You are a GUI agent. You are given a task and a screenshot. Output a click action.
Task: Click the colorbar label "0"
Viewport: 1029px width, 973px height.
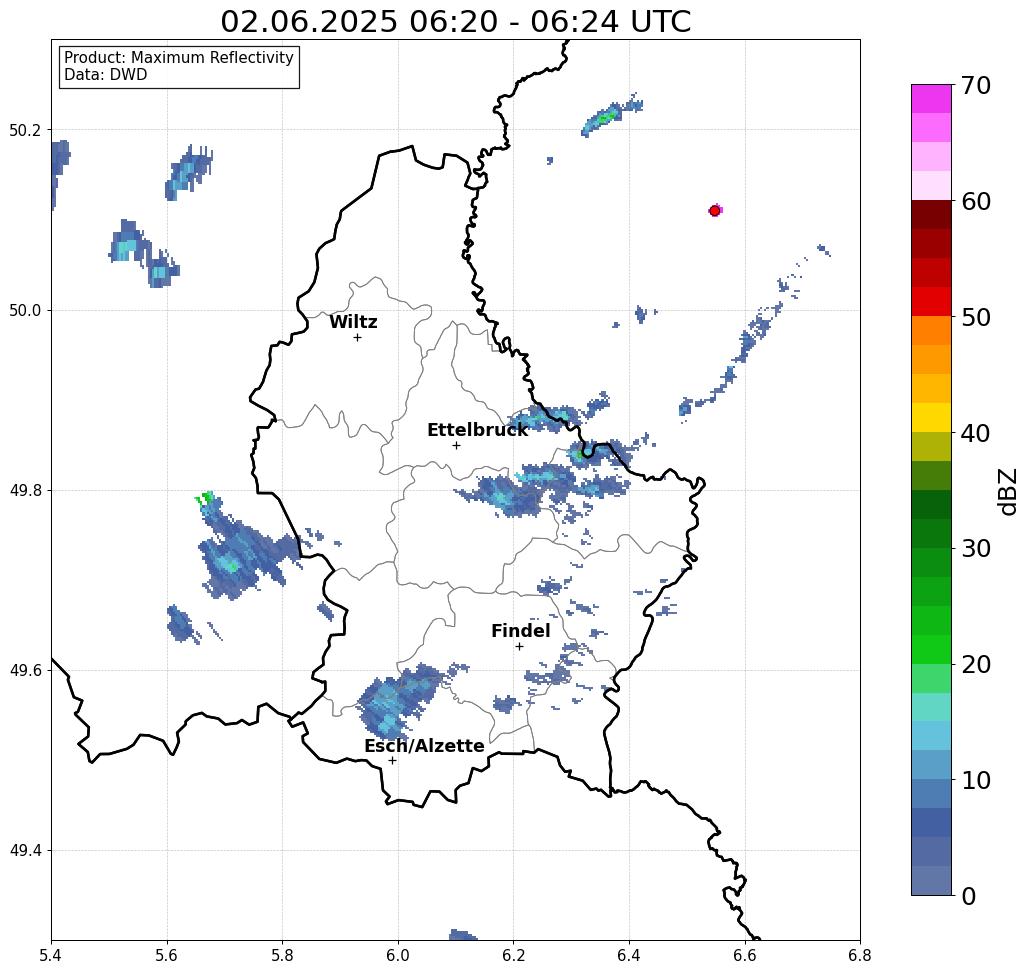tap(969, 896)
